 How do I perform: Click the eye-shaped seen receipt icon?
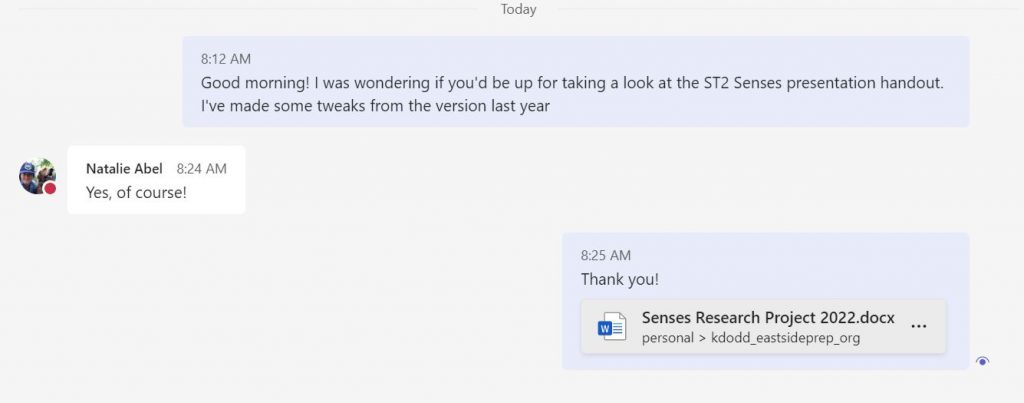(x=982, y=361)
